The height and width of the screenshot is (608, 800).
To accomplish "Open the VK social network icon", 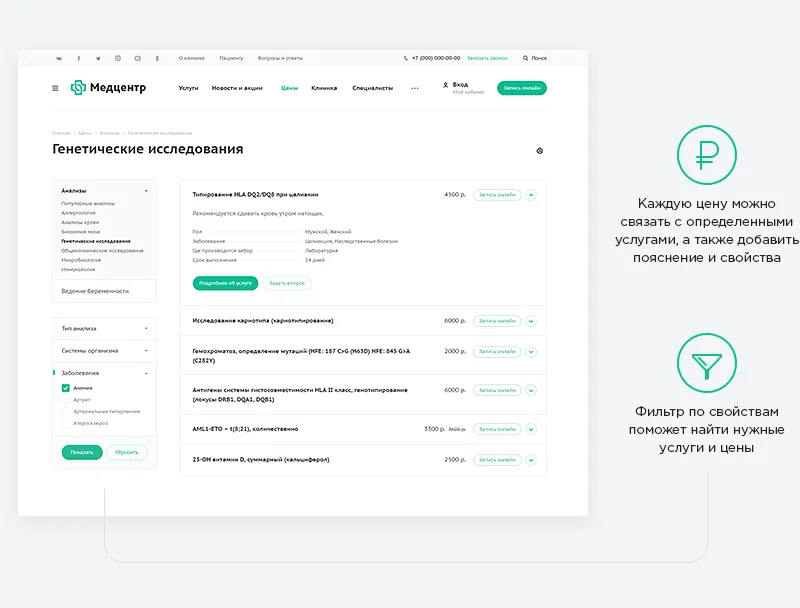I will point(59,58).
